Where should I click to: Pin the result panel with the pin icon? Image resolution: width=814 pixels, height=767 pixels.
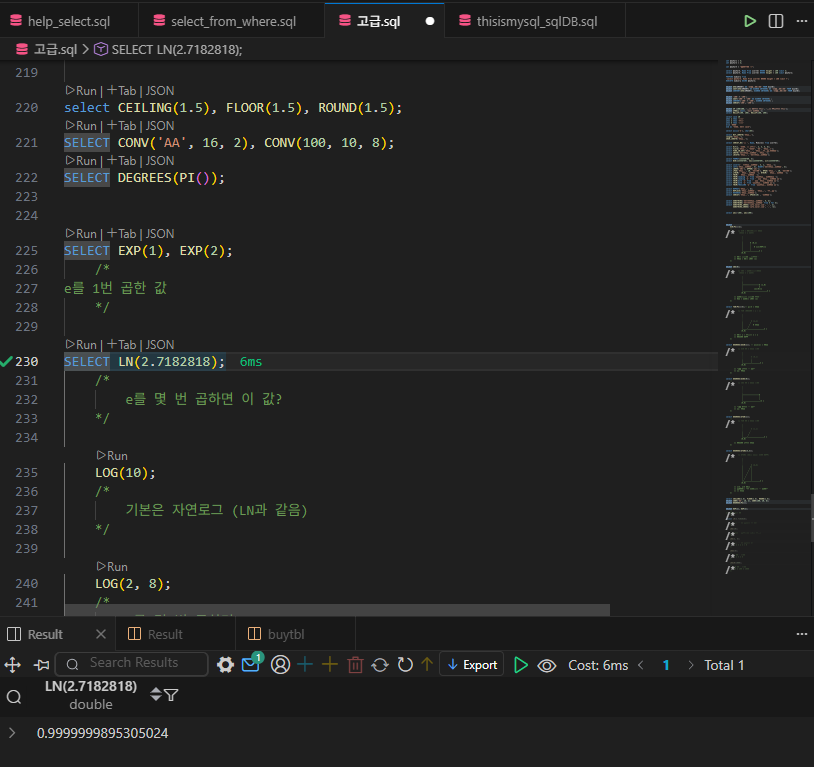[42, 665]
